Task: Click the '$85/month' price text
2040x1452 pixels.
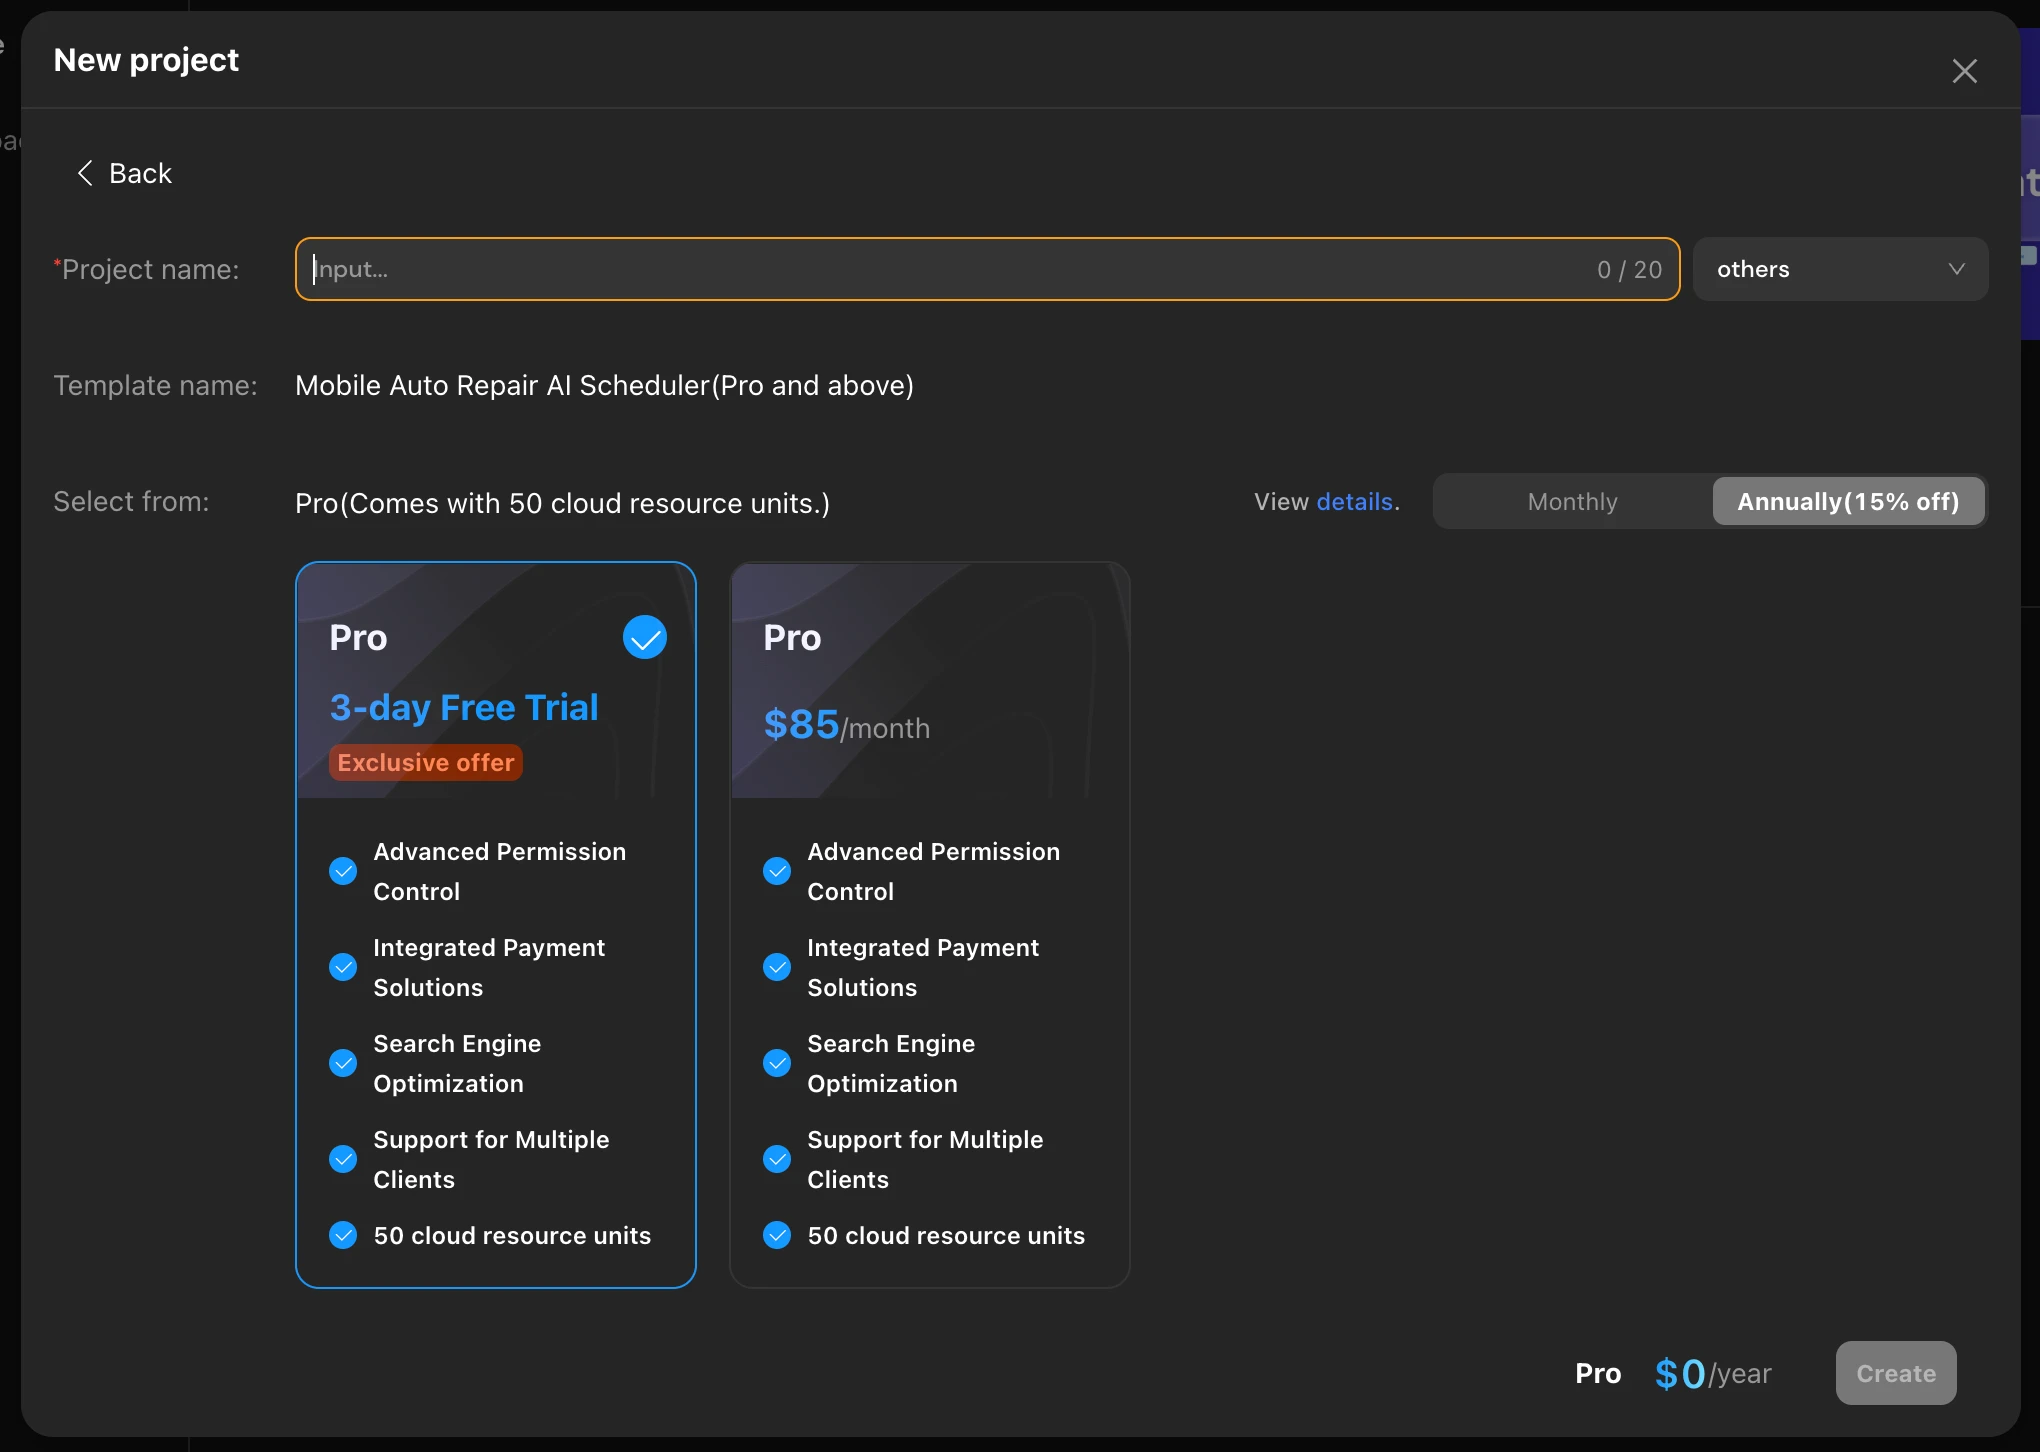Action: click(847, 725)
